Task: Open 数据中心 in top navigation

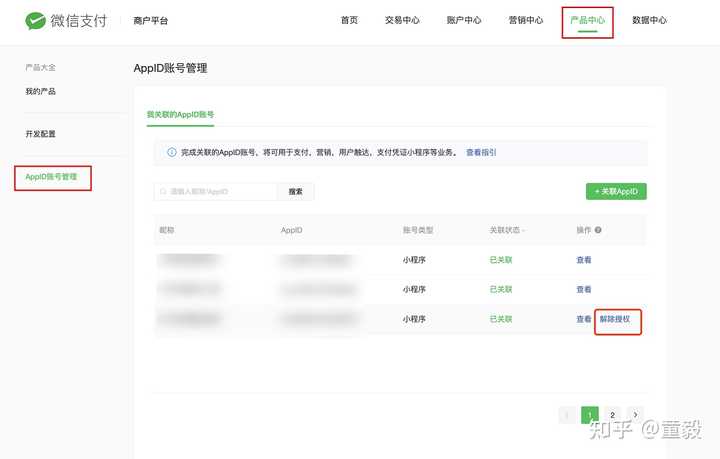Action: coord(649,20)
